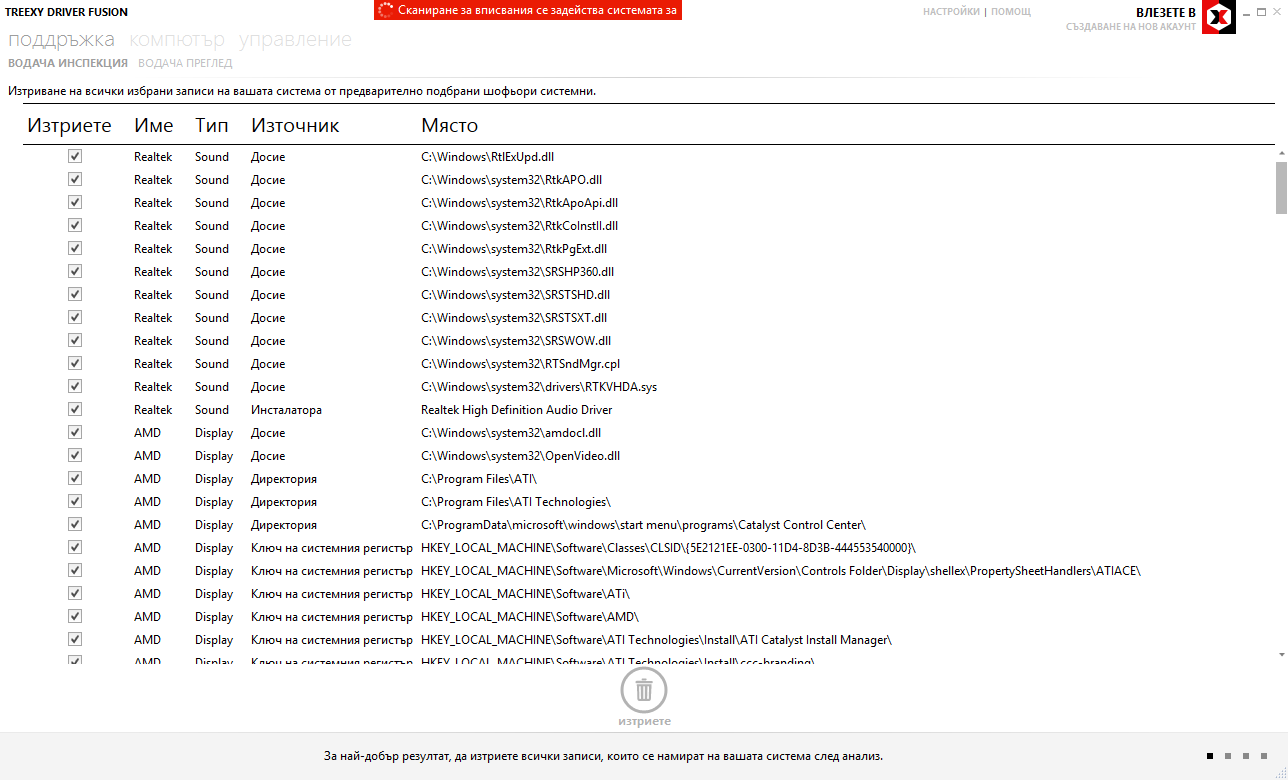Select the ВОДАЧА ПРЕГЛЕД sub-tab
Screen dimensions: 1288x780
[x=185, y=63]
